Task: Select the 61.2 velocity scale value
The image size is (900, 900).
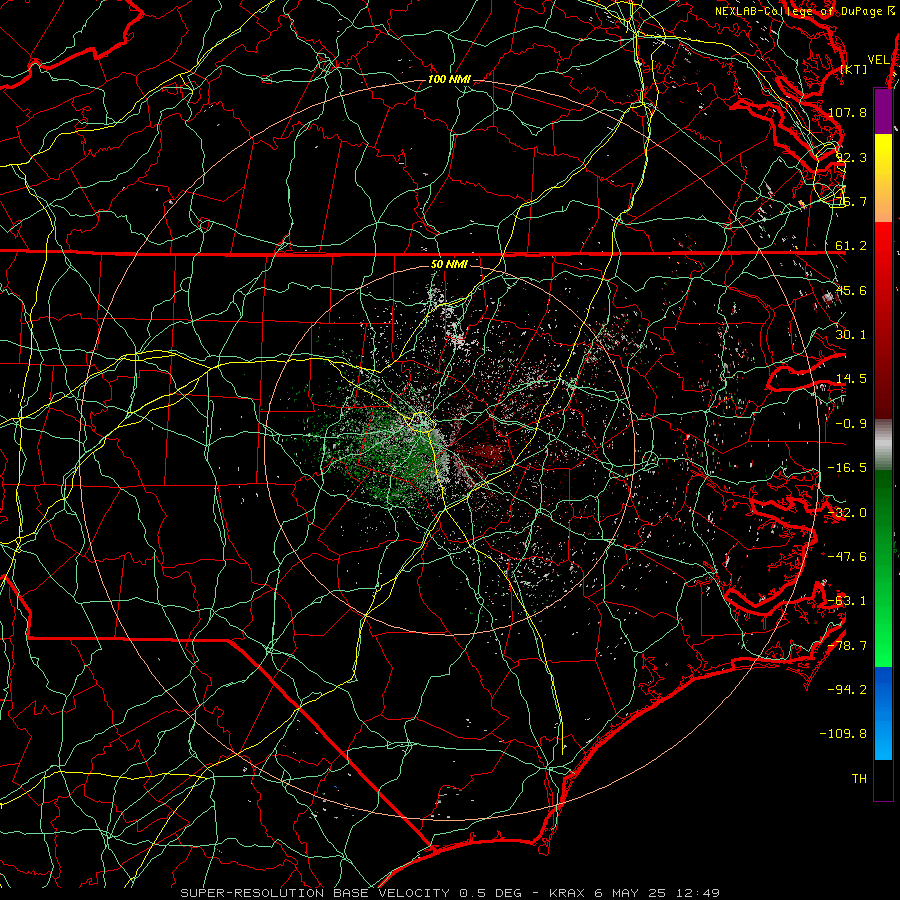Action: pyautogui.click(x=851, y=246)
